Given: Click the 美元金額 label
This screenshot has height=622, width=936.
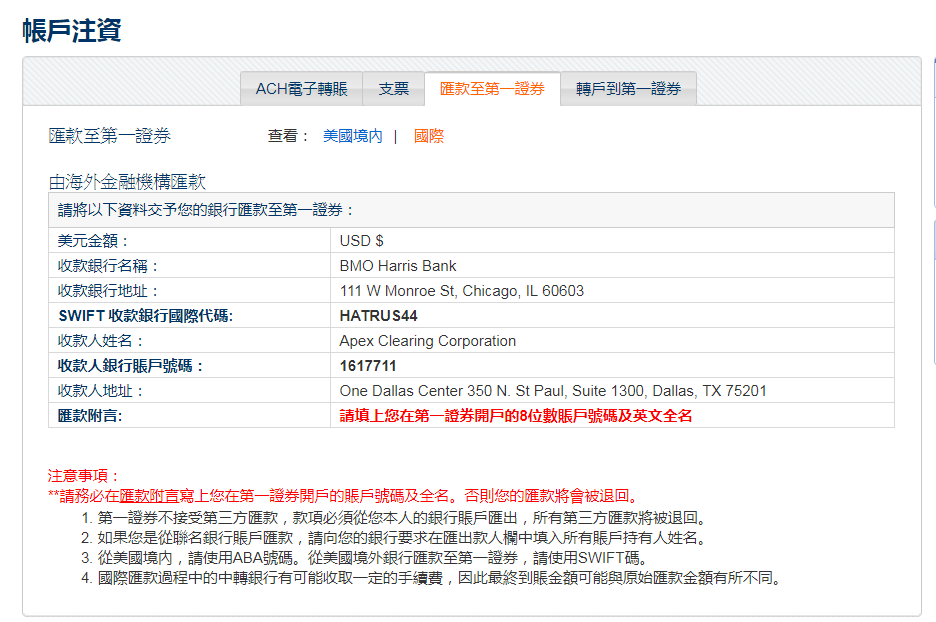Looking at the screenshot, I should 93,241.
